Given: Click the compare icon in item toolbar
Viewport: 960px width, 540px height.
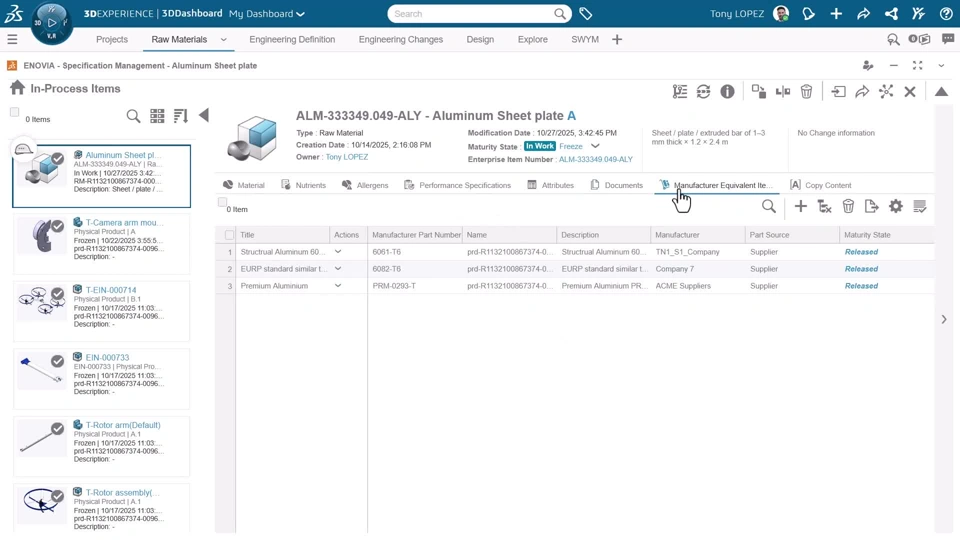Looking at the screenshot, I should coord(782,92).
